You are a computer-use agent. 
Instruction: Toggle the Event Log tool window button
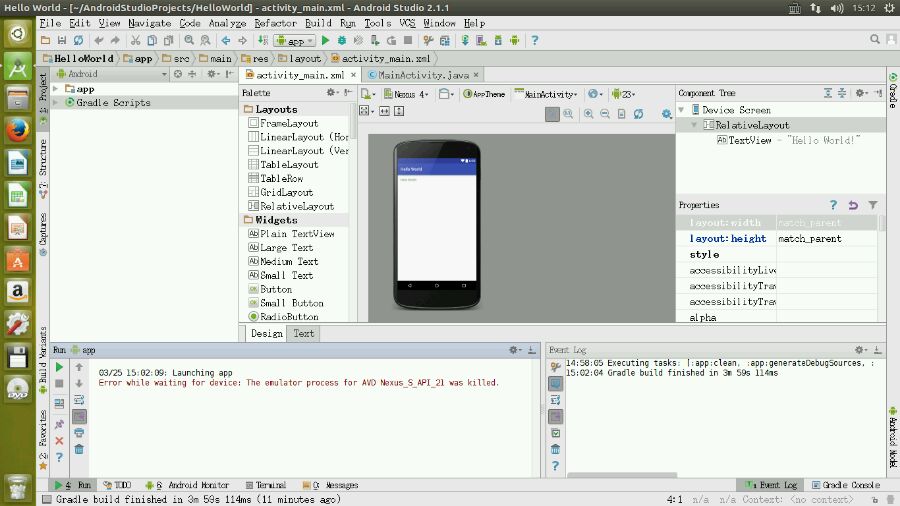768,485
